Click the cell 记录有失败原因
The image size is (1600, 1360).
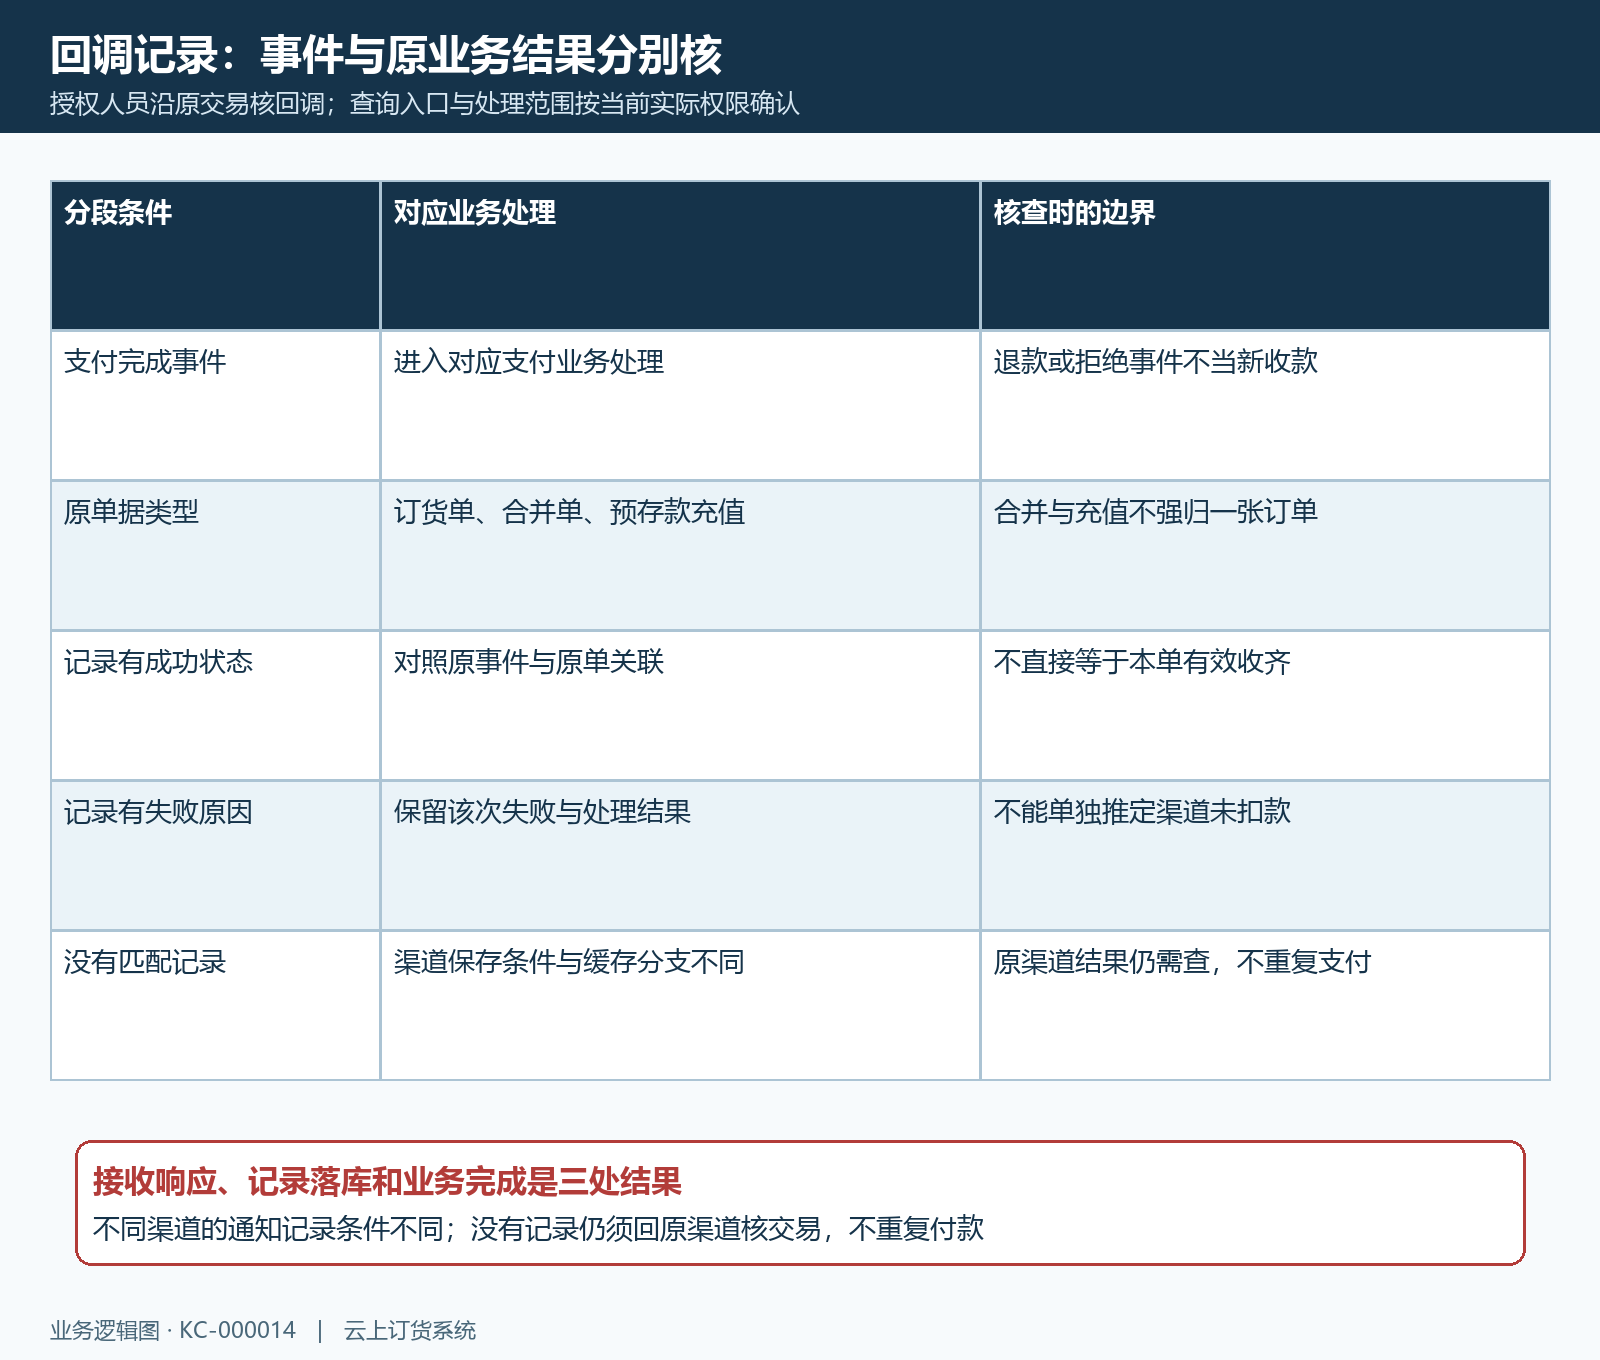point(215,855)
